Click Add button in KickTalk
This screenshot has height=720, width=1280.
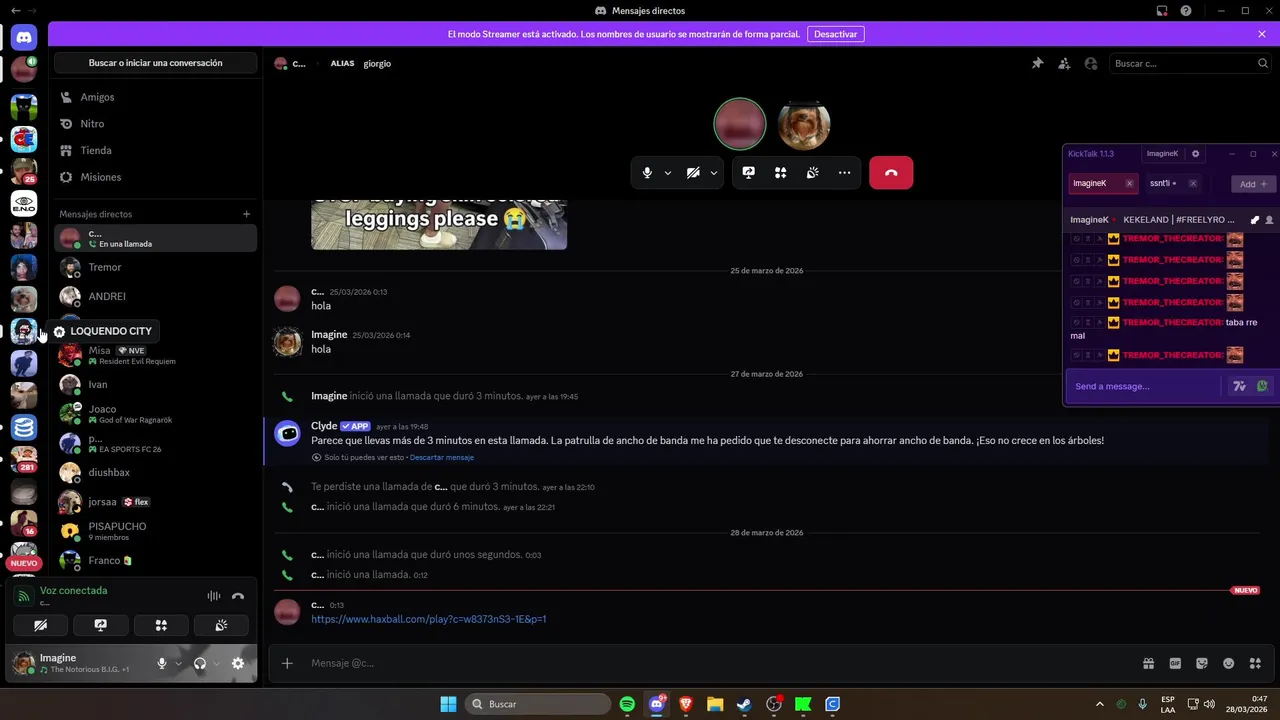[1253, 184]
